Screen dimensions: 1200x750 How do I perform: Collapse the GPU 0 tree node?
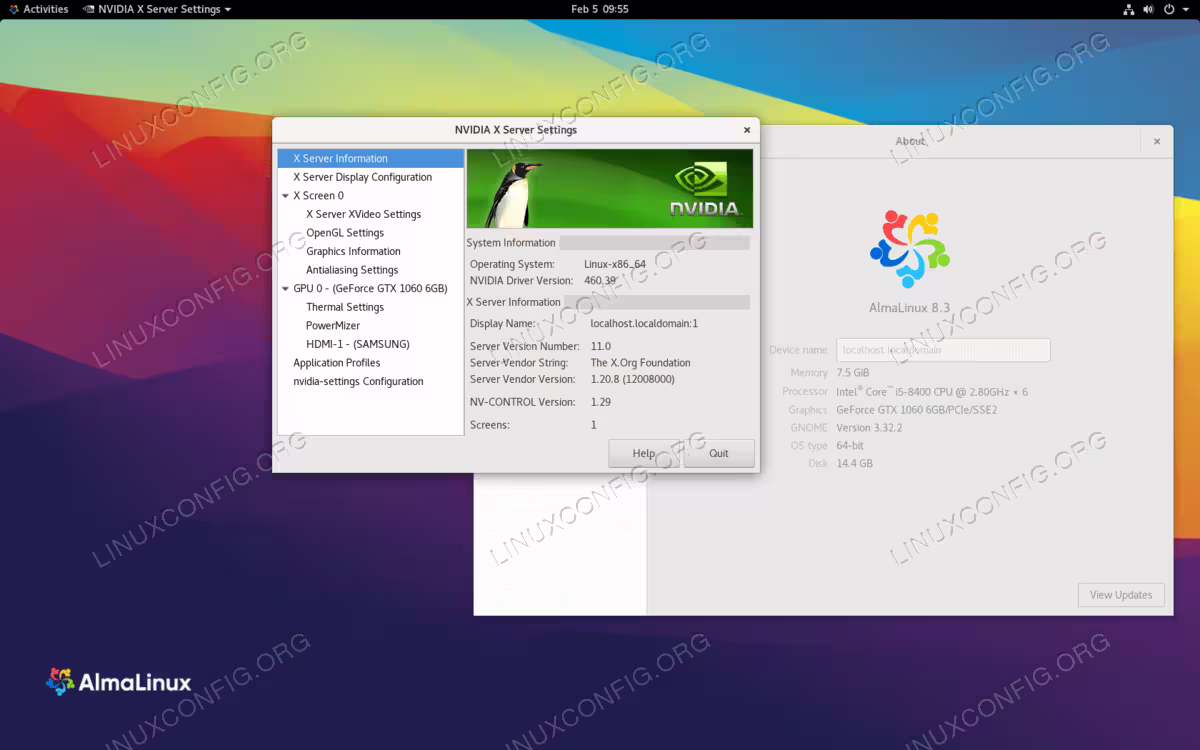click(x=285, y=289)
